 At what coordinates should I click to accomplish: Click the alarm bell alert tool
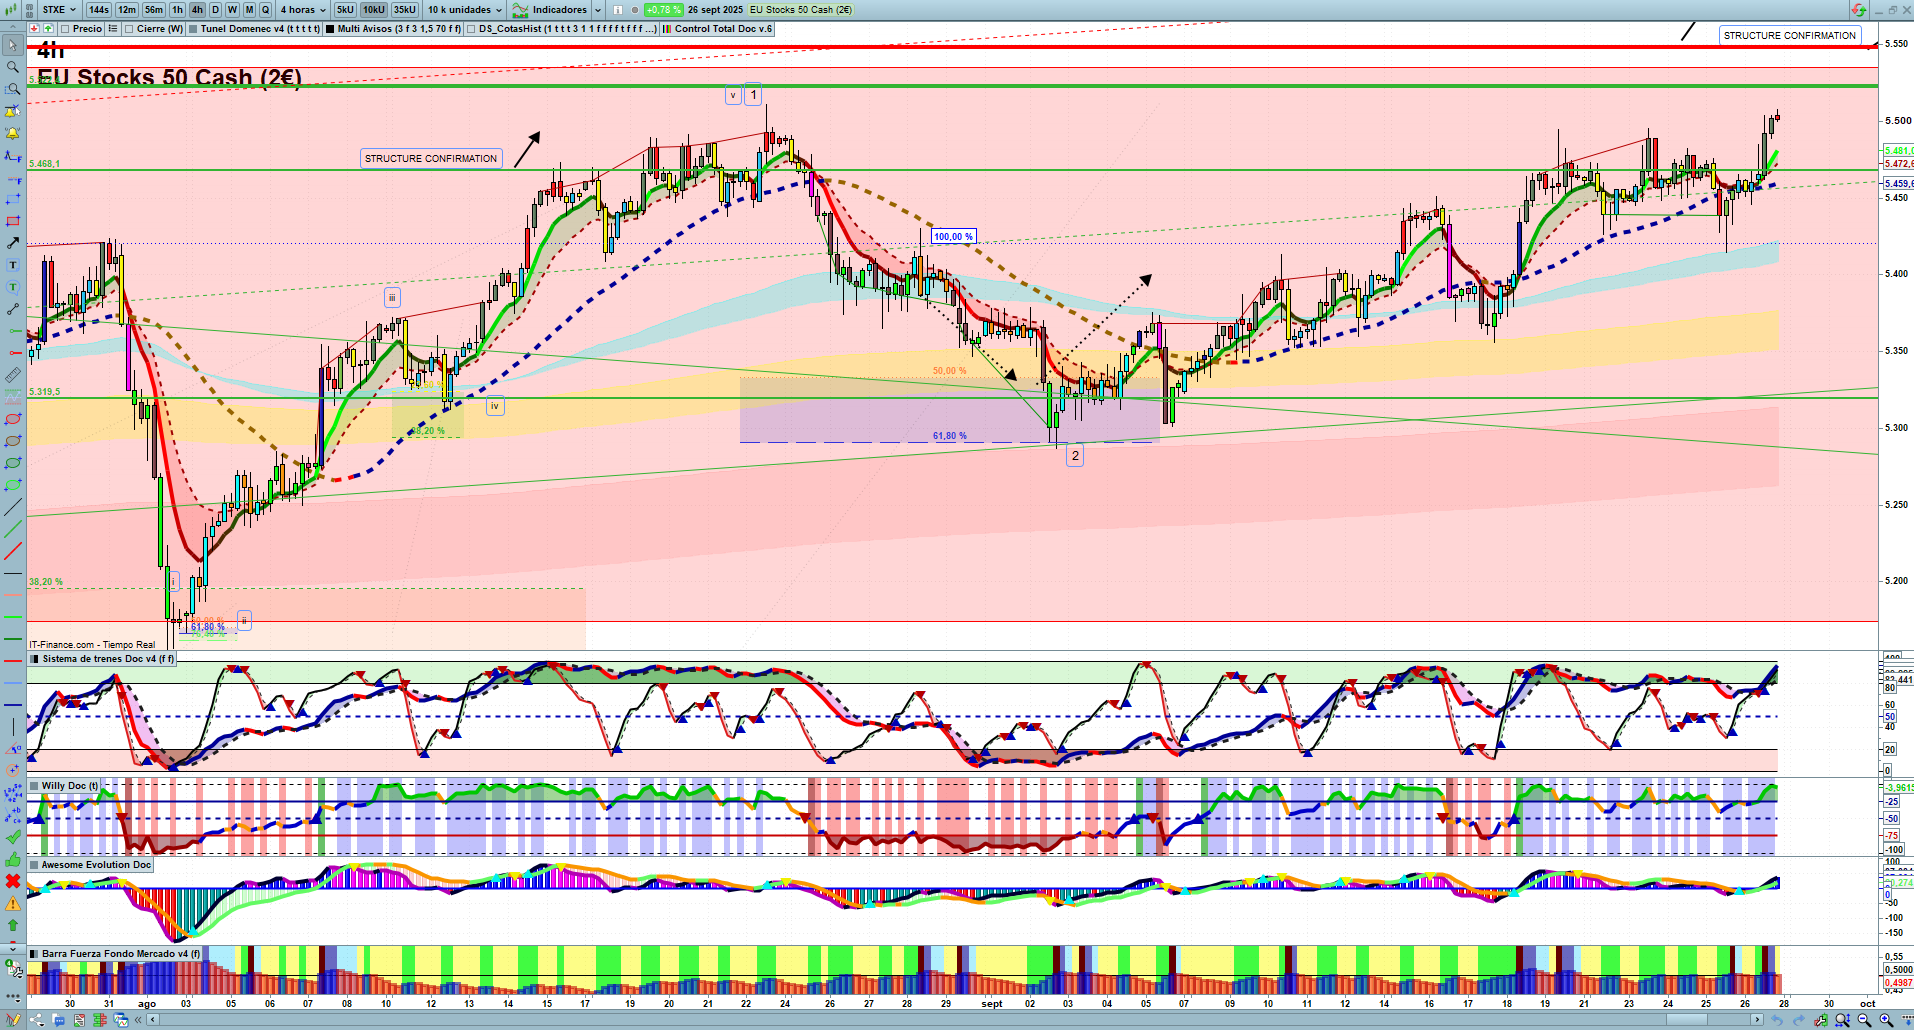coord(13,133)
